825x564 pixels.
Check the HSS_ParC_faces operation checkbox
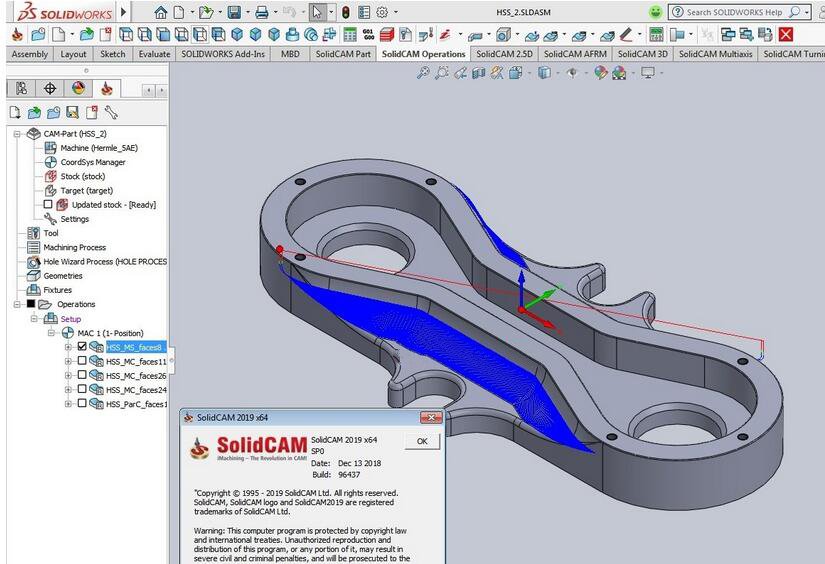pos(82,404)
